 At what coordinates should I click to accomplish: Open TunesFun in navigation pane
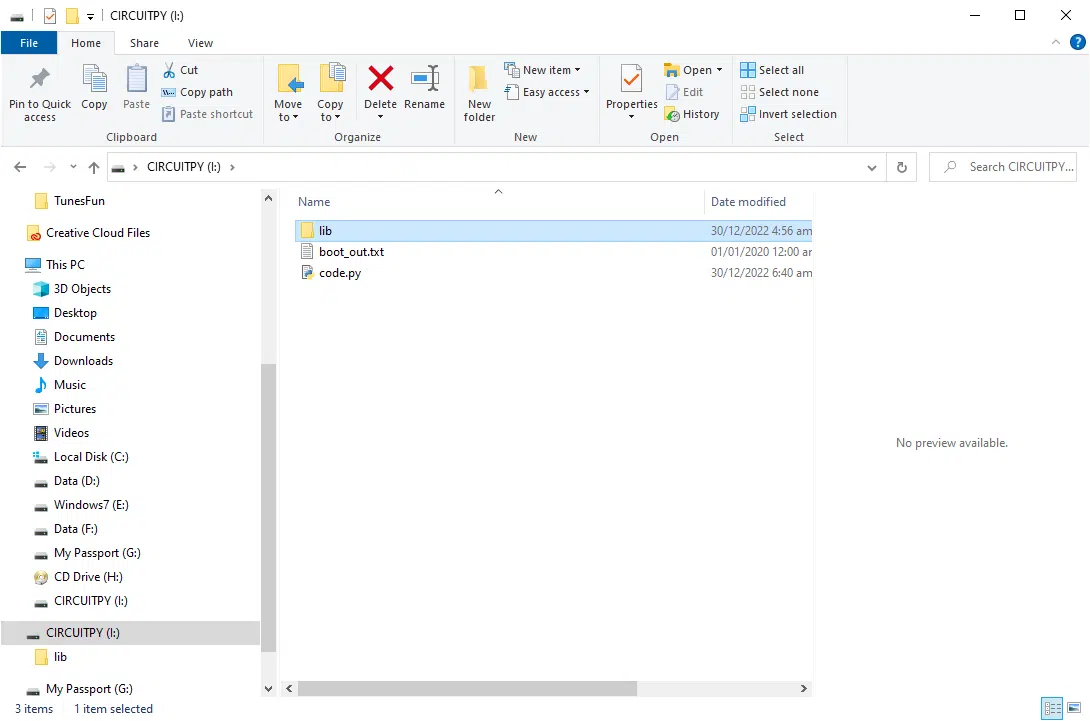click(79, 201)
